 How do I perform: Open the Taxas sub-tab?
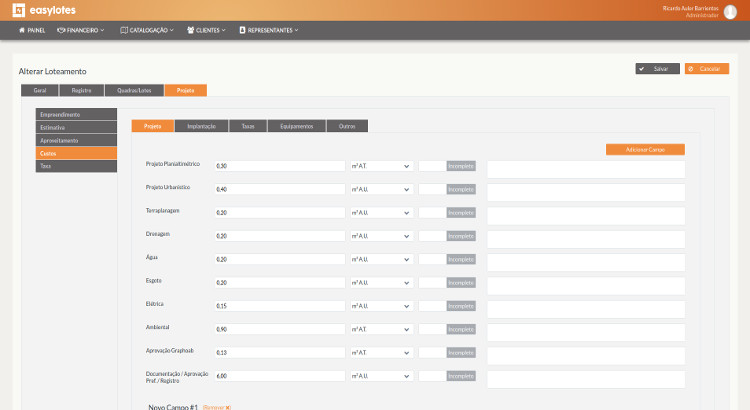click(x=248, y=126)
